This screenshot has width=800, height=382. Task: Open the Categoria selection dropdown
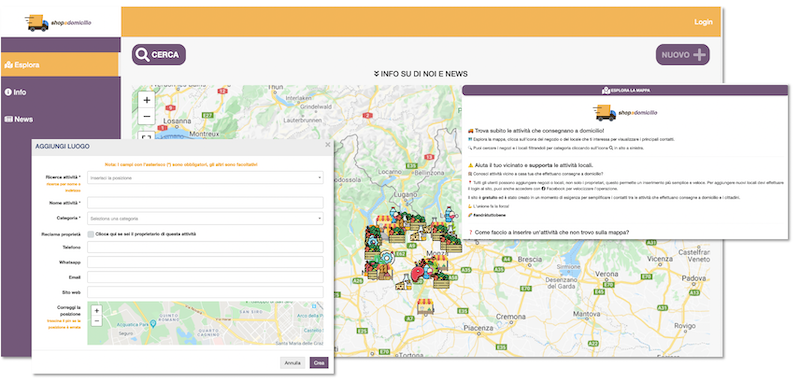[x=205, y=218]
